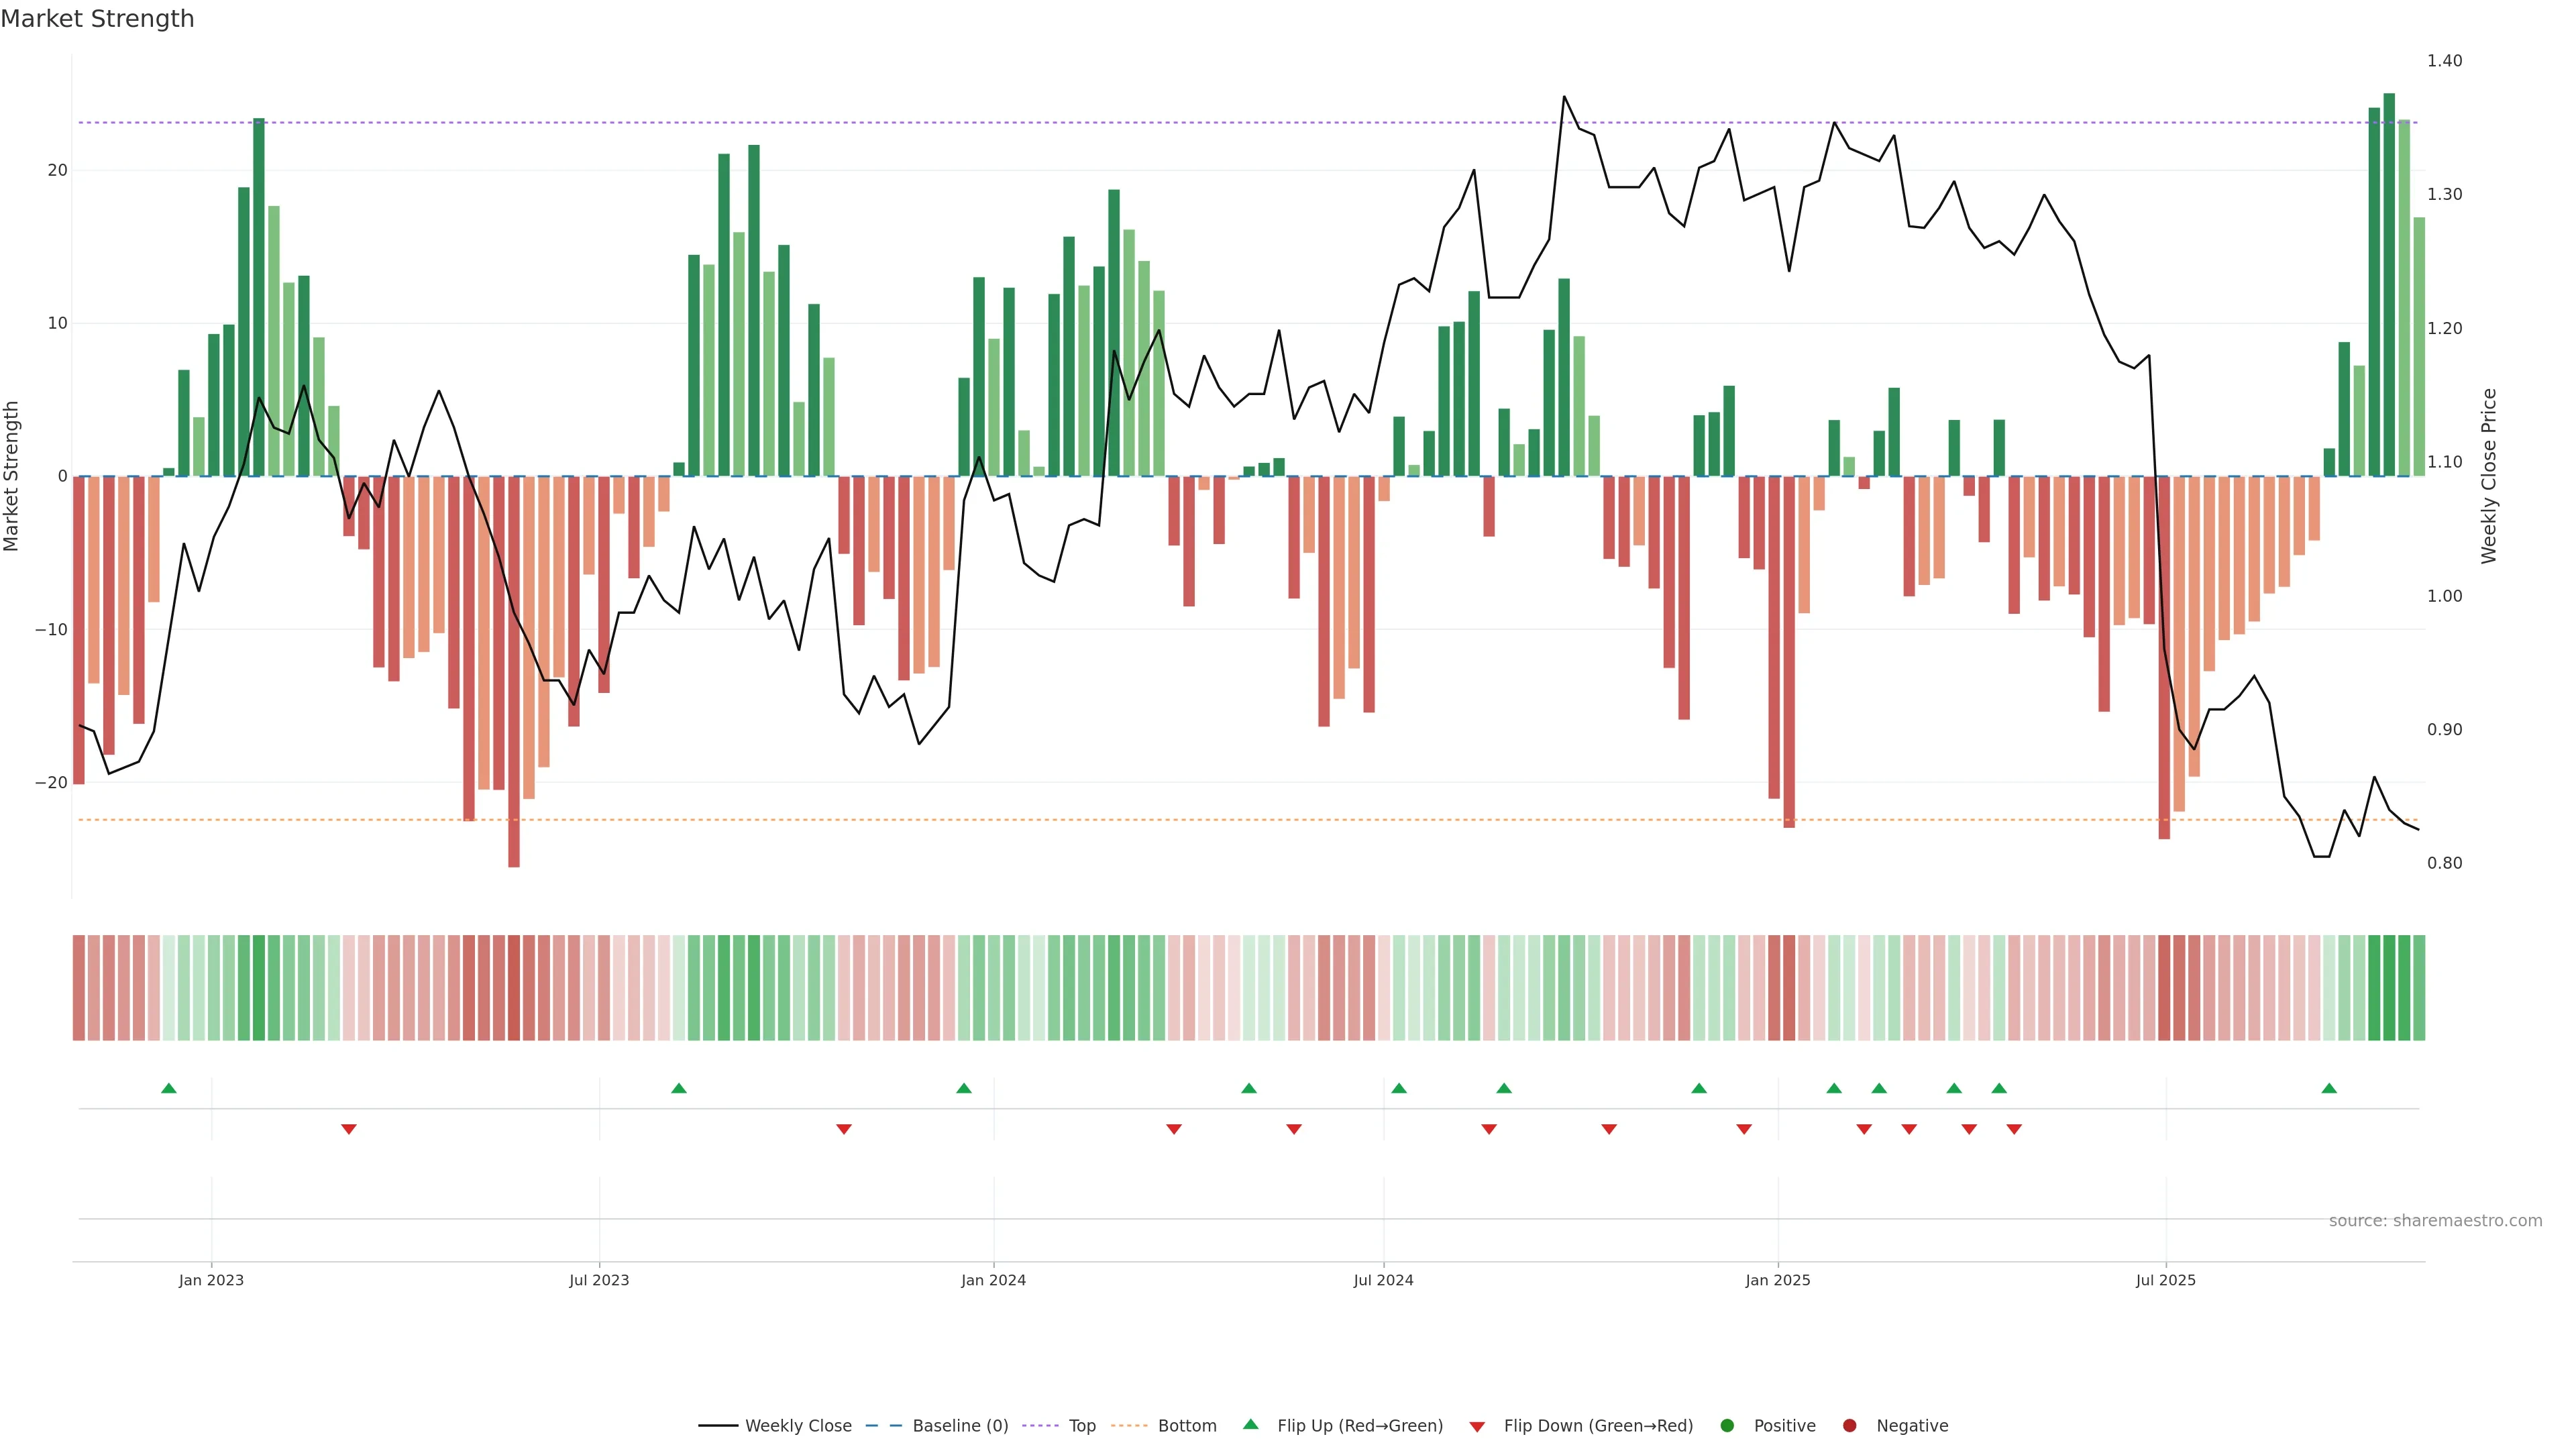Click the Negative red circle legend icon
This screenshot has width=2576, height=1449.
[1849, 1426]
